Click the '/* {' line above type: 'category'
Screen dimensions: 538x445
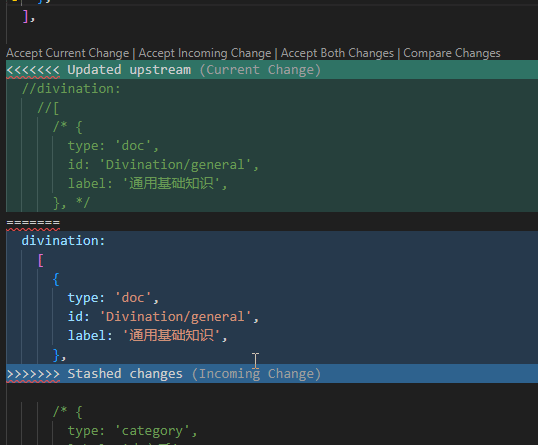68,412
